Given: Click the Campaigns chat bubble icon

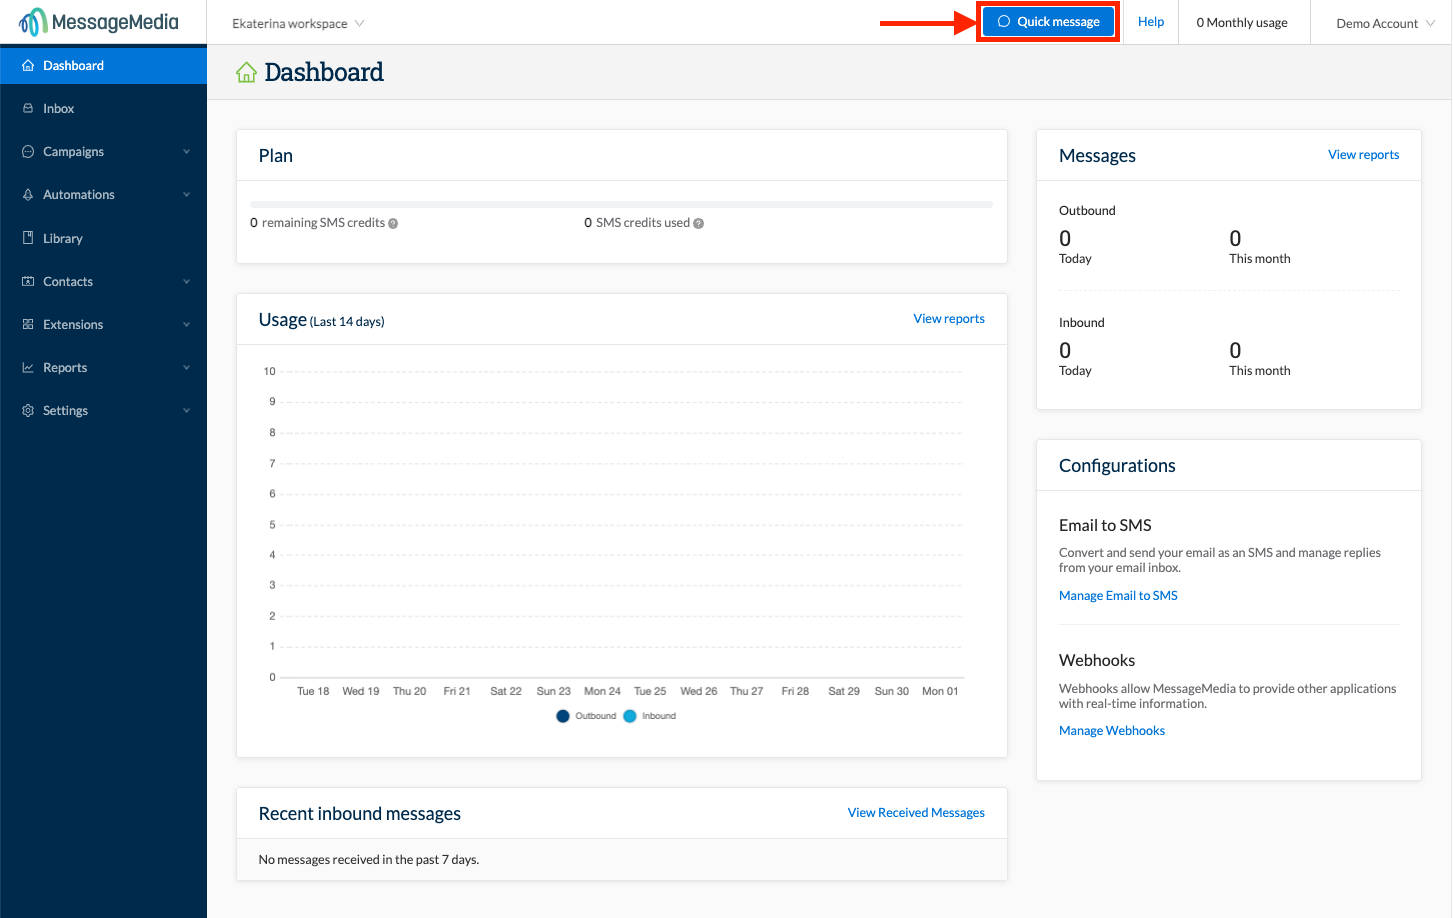Looking at the screenshot, I should pos(28,151).
